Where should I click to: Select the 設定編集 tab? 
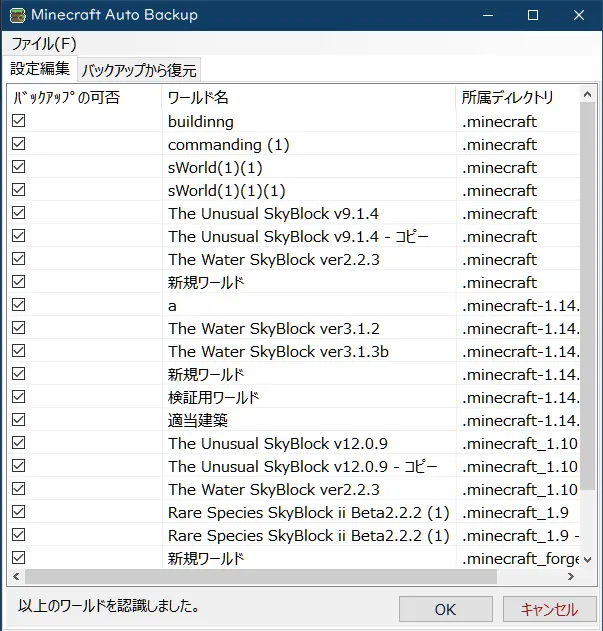click(40, 69)
